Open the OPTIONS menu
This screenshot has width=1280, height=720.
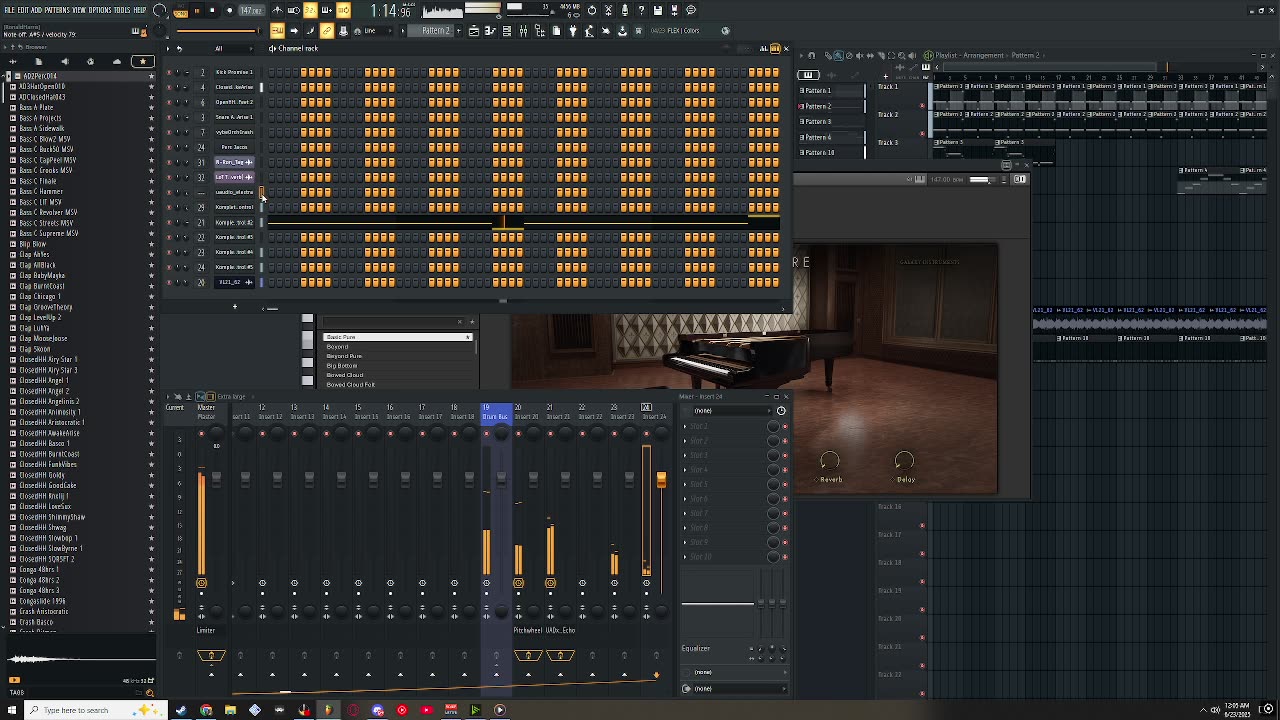100,10
